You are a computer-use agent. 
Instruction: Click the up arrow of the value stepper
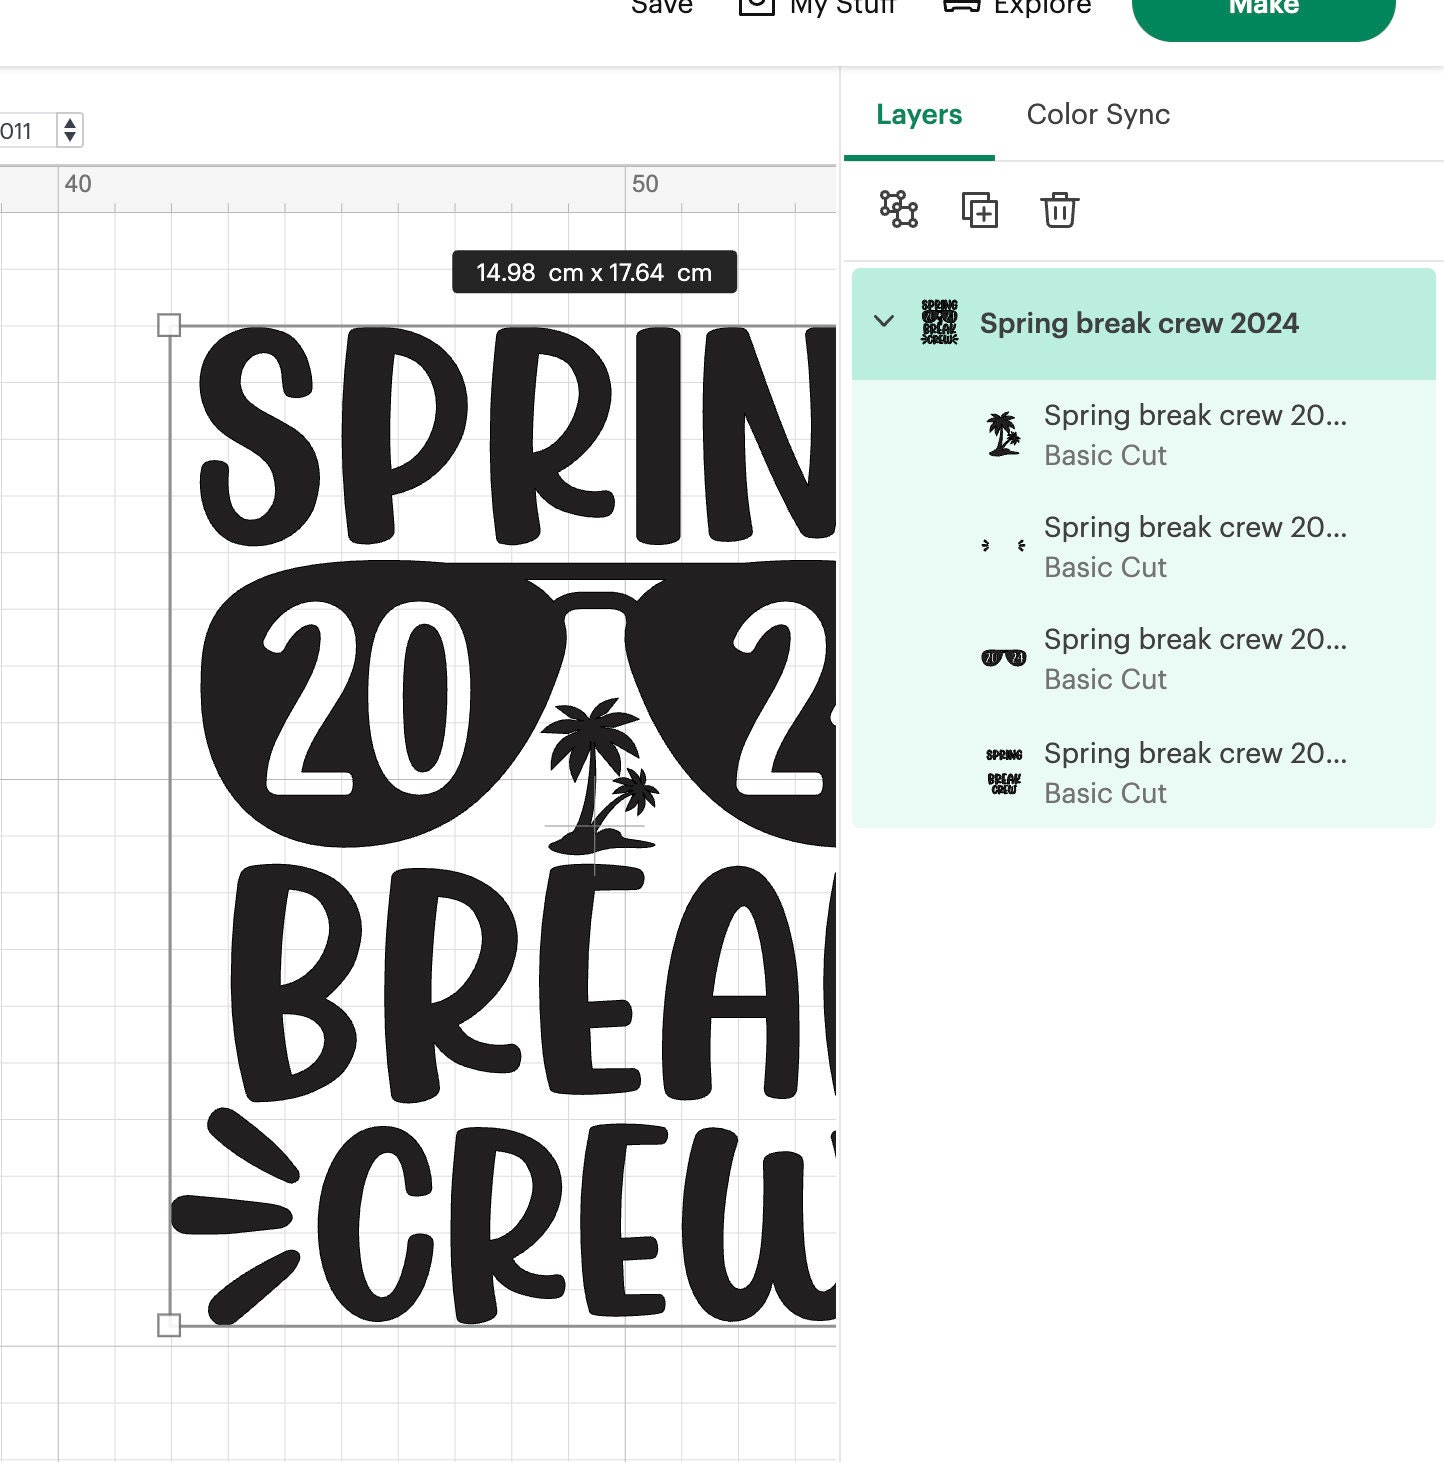pyautogui.click(x=70, y=124)
